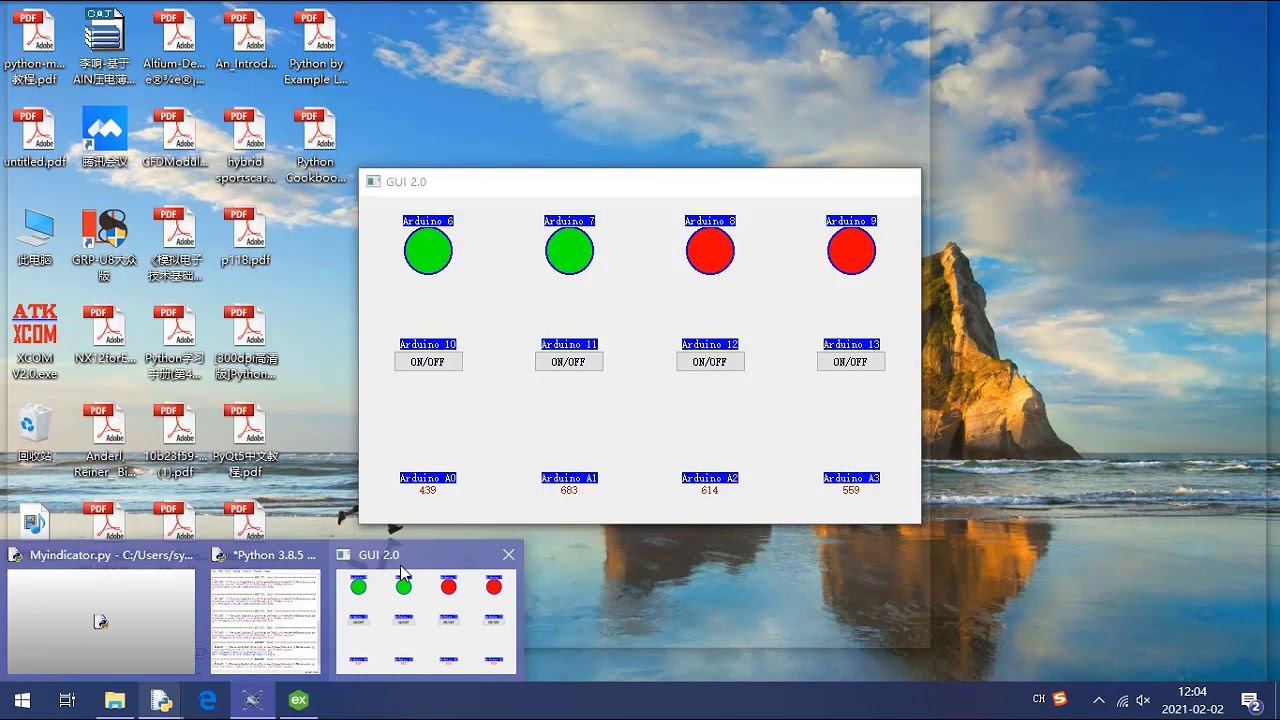Click the A3 reading value 559
Screen dimensions: 1280x720
click(x=851, y=491)
